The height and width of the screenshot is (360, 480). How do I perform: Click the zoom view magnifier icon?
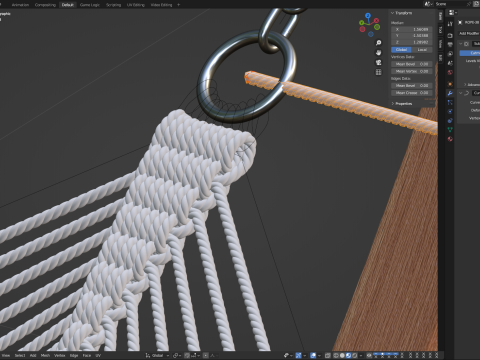(378, 43)
